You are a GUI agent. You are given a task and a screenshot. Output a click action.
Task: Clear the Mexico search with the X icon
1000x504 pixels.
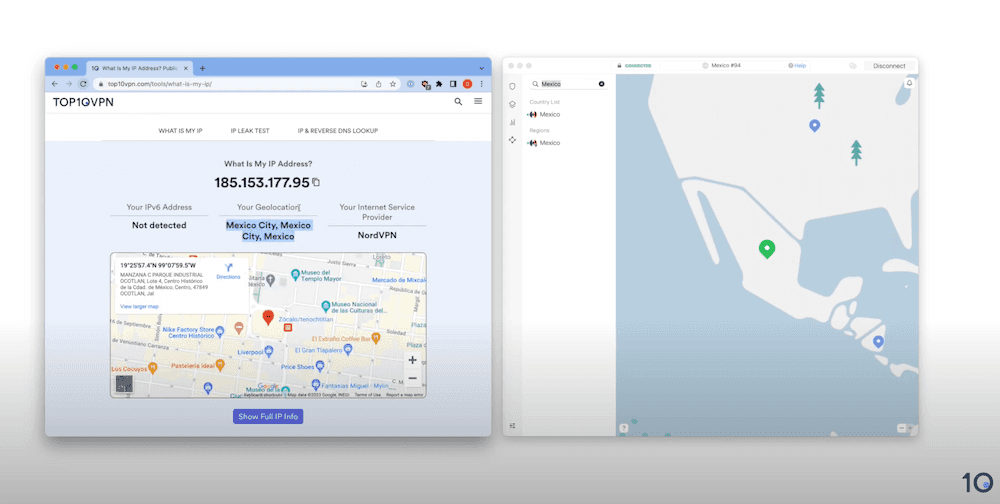coord(601,84)
